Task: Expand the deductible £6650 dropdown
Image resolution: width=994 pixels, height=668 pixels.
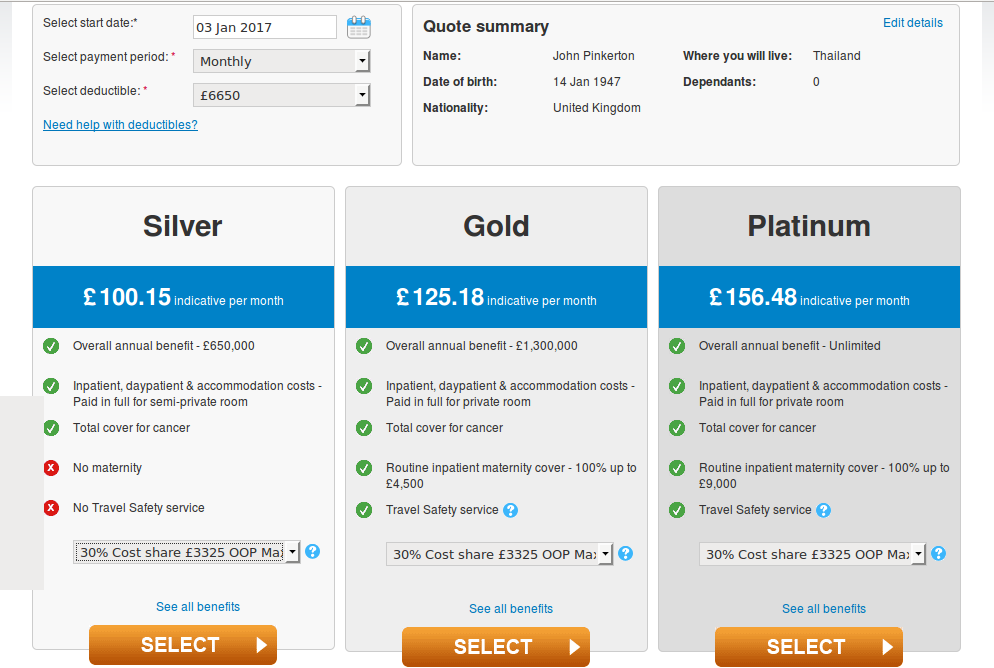Action: click(281, 96)
